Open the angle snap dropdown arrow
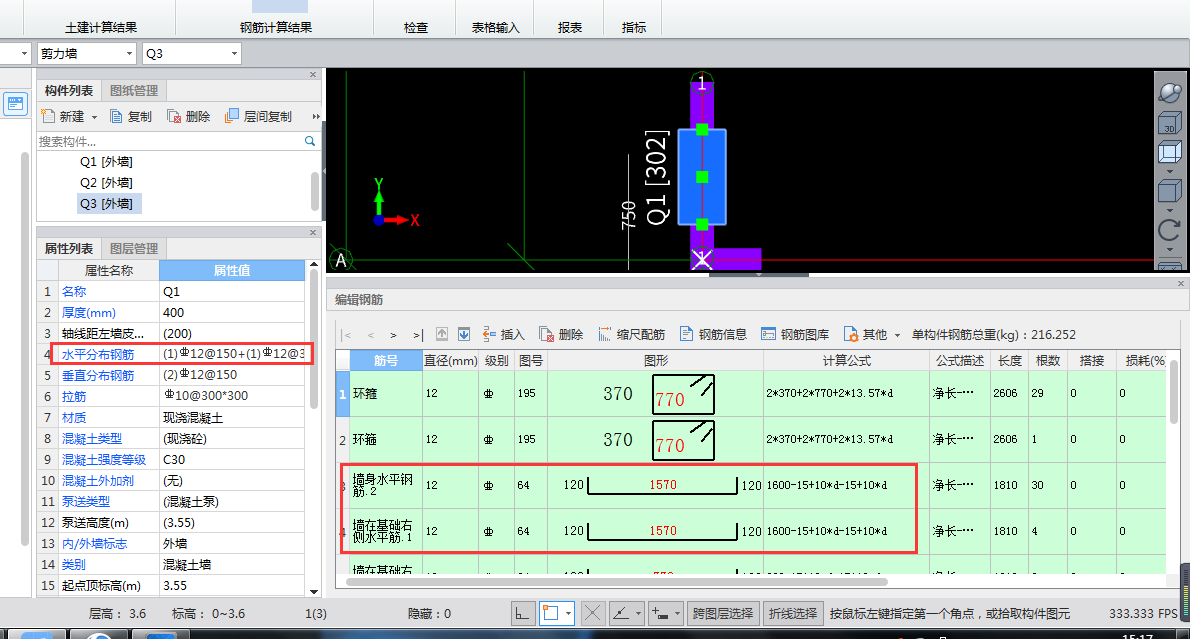Viewport: 1190px width, 639px height. point(638,613)
